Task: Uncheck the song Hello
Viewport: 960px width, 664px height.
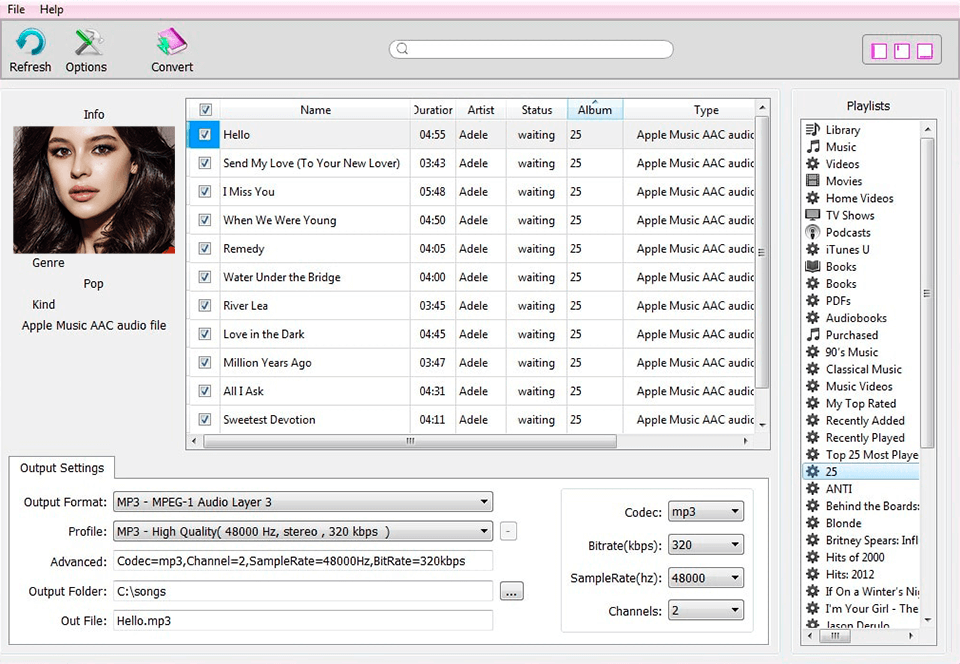Action: [203, 134]
